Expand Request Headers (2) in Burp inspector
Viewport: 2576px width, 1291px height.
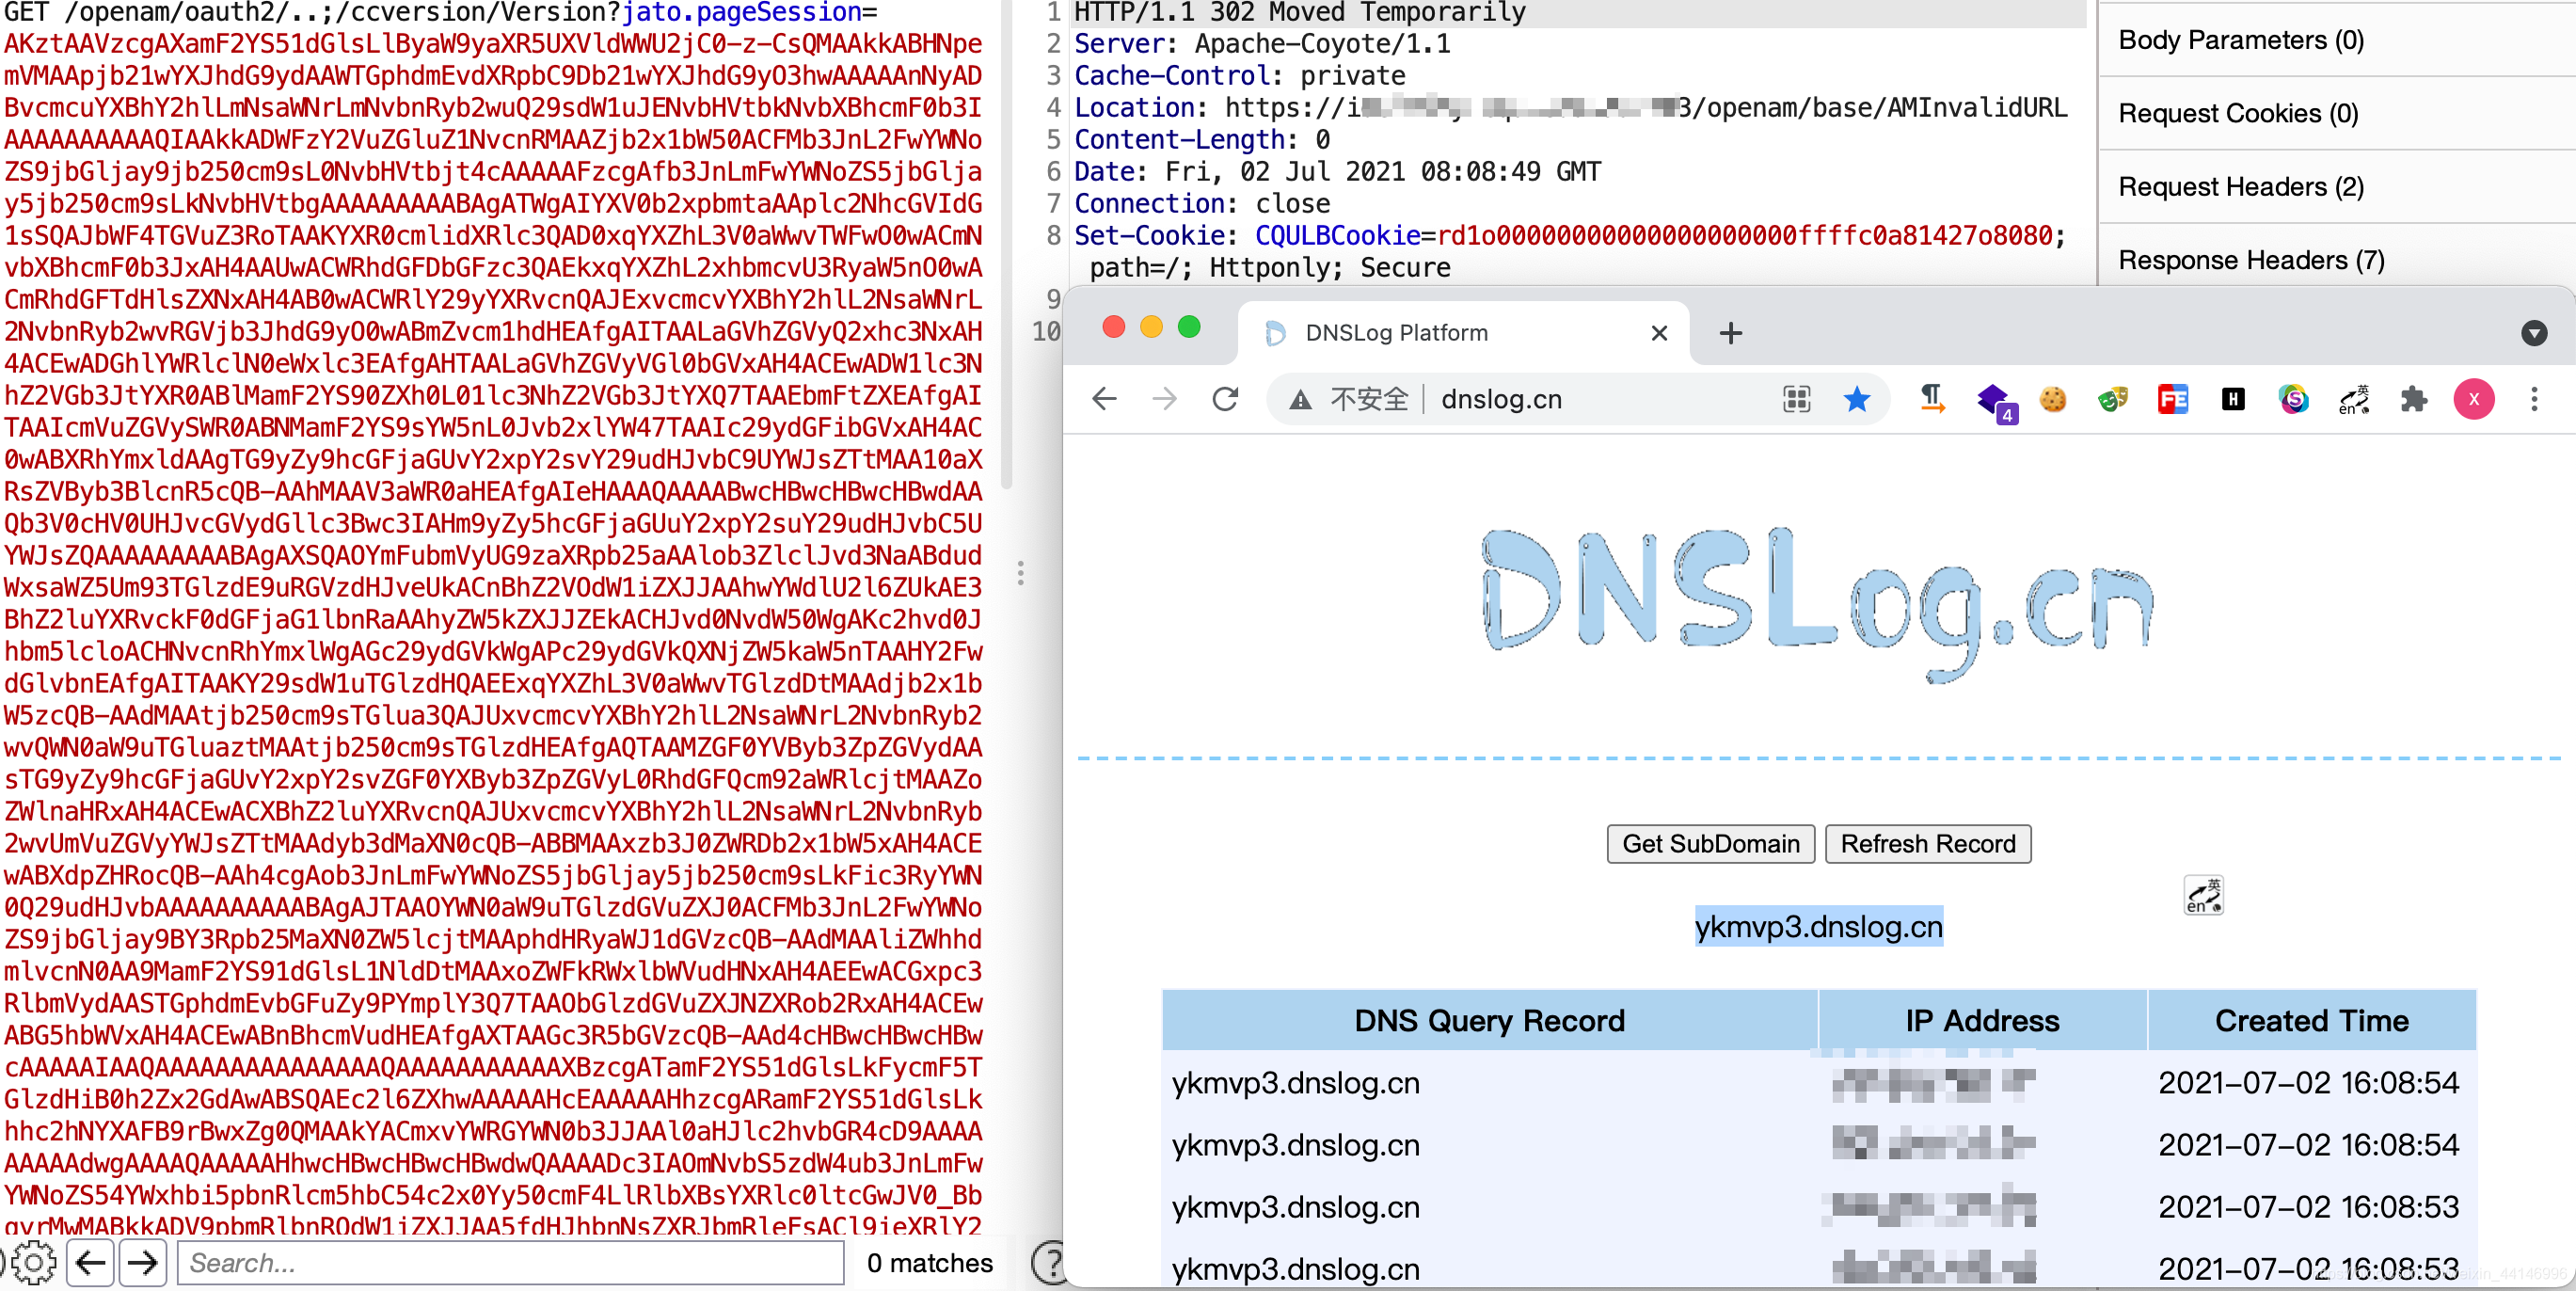click(x=2336, y=187)
